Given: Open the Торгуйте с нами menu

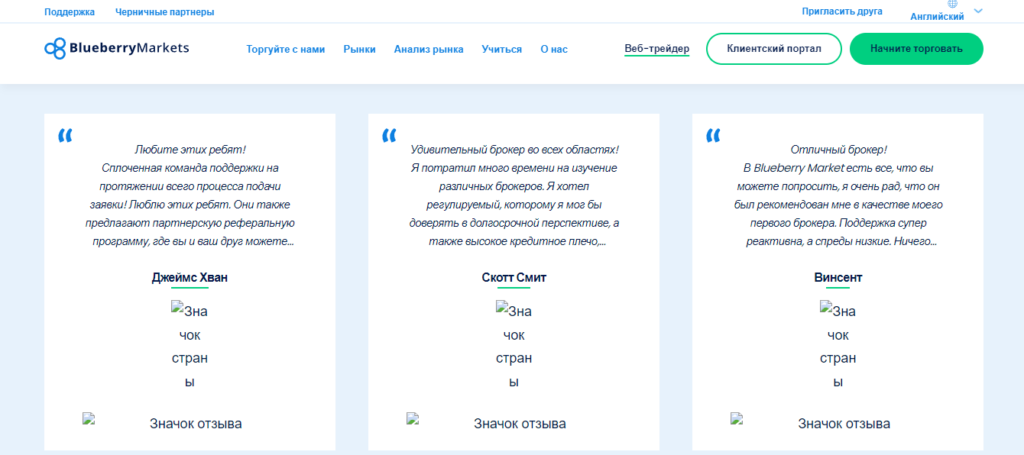Looking at the screenshot, I should [285, 49].
